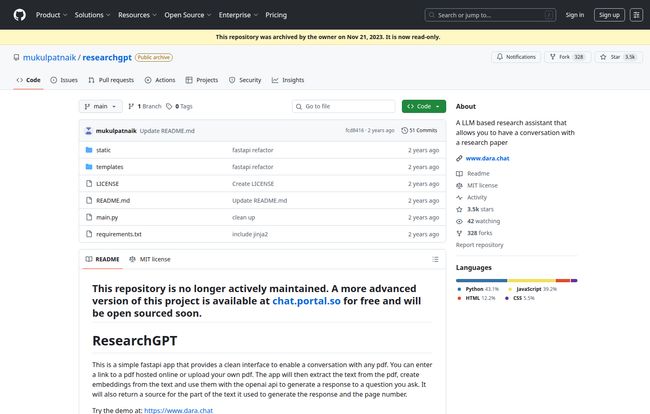Image resolution: width=650 pixels, height=414 pixels.
Task: Click the file icon next to requirements.txt
Action: point(89,234)
